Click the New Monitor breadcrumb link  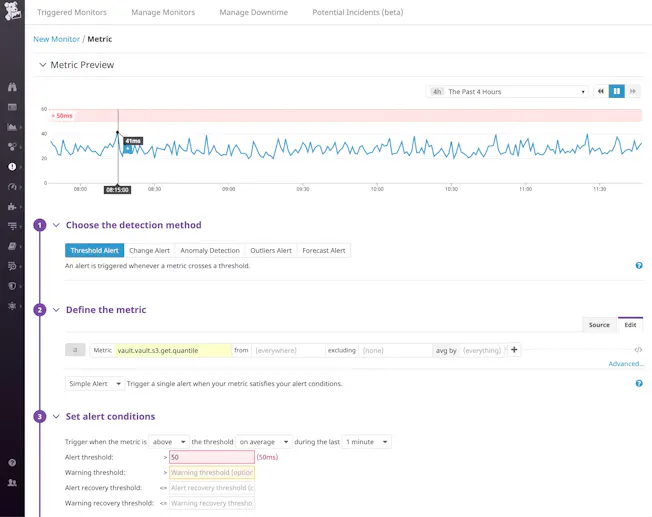click(x=55, y=39)
